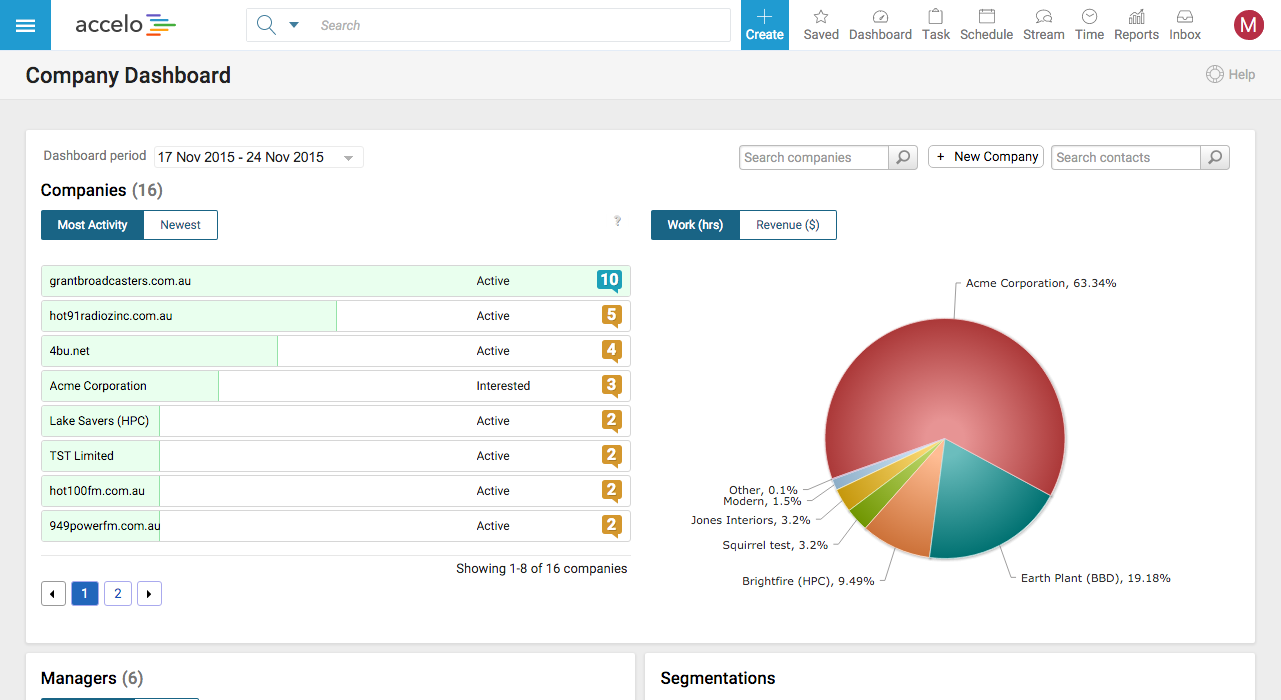Open the Schedule calendar icon
Image resolution: width=1281 pixels, height=700 pixels.
(987, 17)
